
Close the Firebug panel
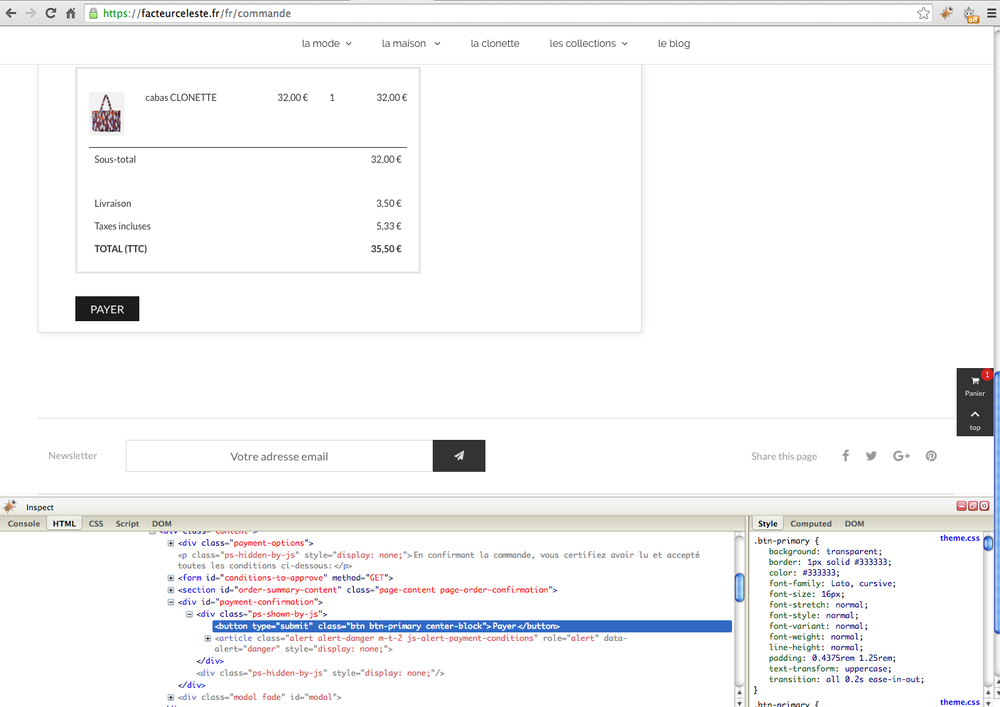coord(984,506)
